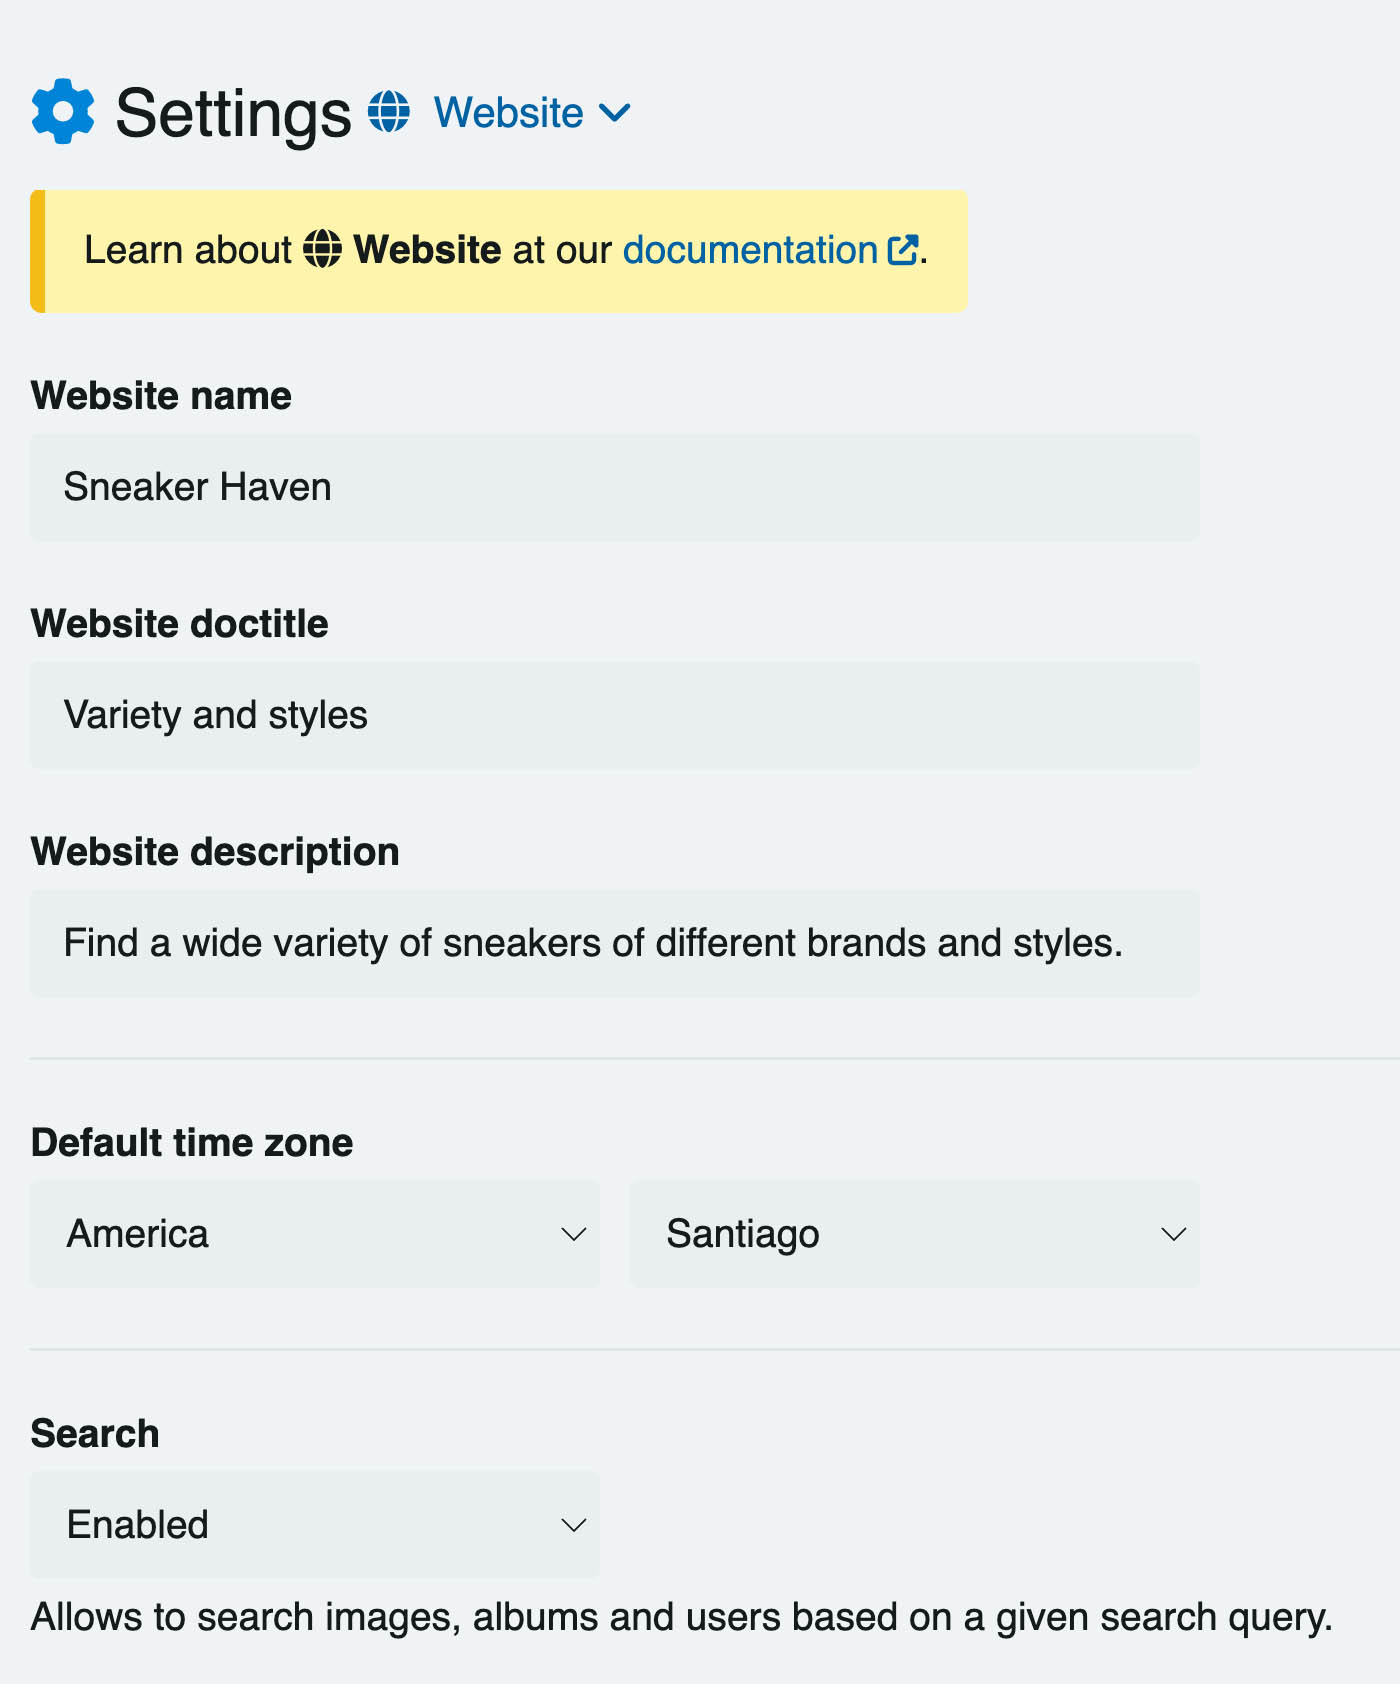This screenshot has width=1400, height=1684.
Task: Open the America time zone region dropdown
Action: point(315,1234)
